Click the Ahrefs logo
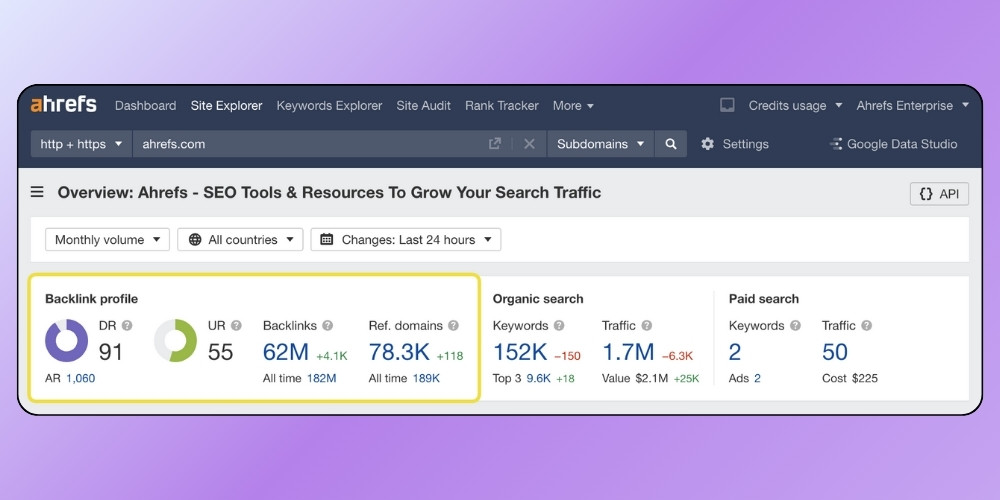Screen dimensions: 1000x500 [64, 105]
